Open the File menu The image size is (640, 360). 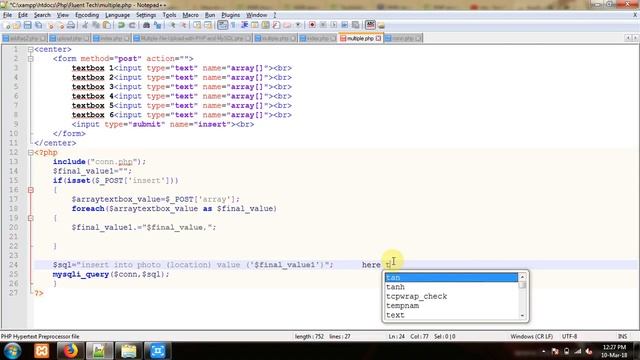coord(7,15)
